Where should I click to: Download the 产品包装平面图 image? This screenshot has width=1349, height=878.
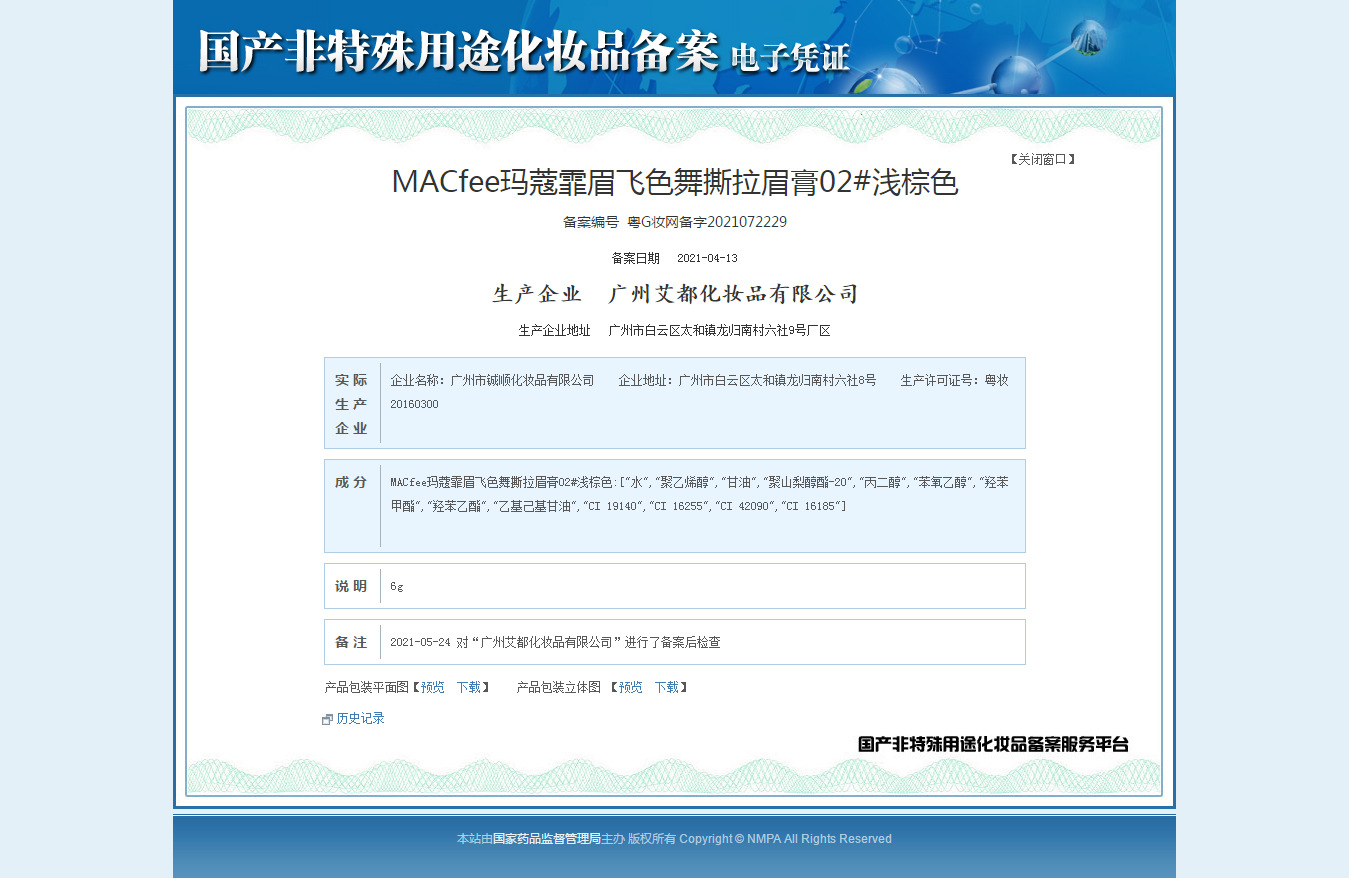coord(468,687)
